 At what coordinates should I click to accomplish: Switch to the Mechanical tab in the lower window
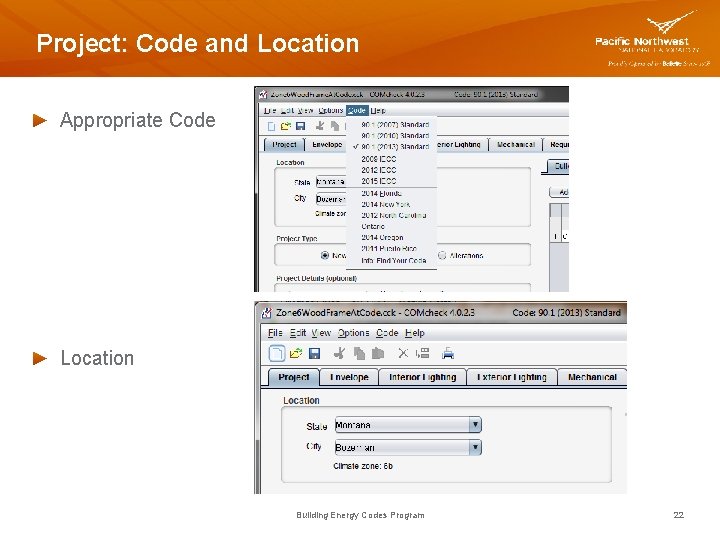[x=592, y=377]
